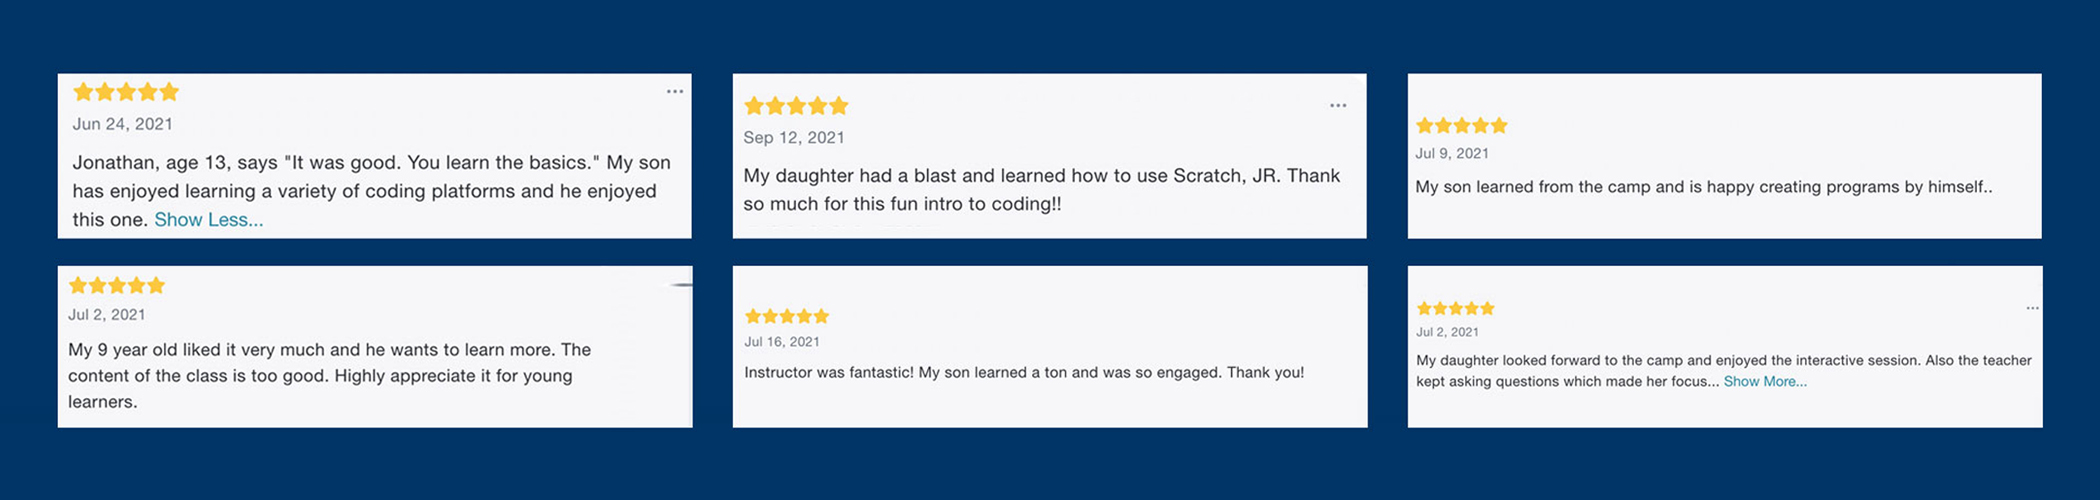Screen dimensions: 2100x500
Task: Click the Jul 16, 2021 date
Action: tap(782, 342)
